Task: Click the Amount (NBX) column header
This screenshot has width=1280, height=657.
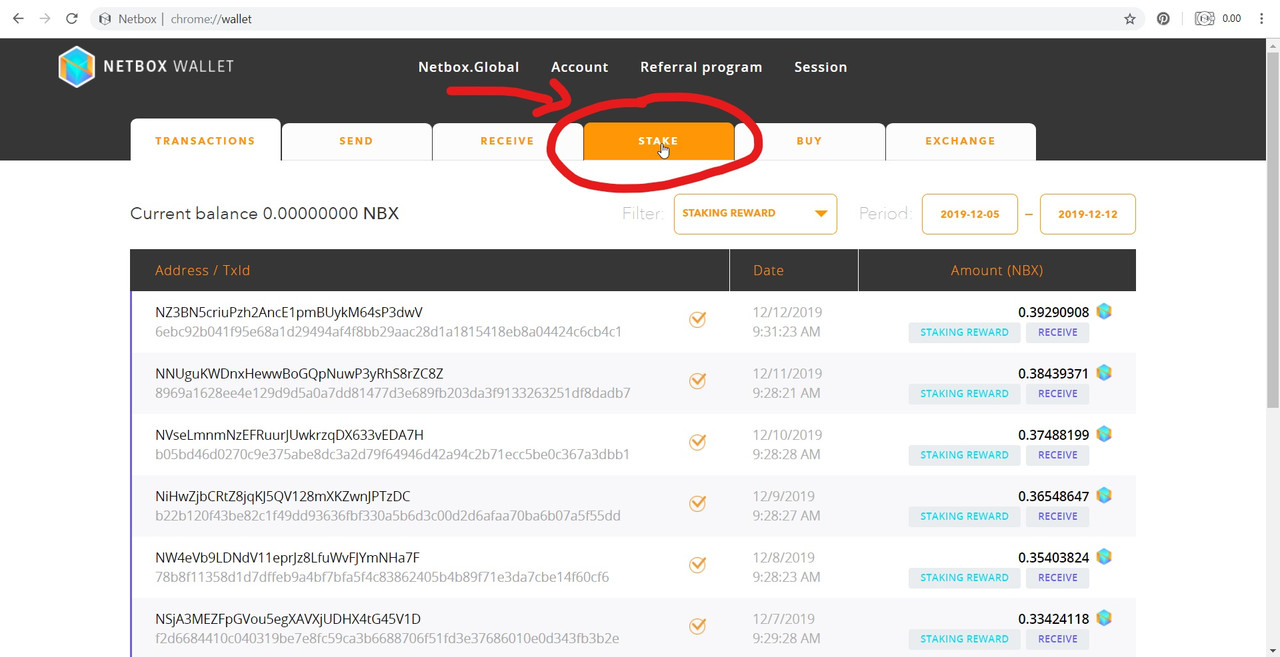Action: click(x=997, y=270)
